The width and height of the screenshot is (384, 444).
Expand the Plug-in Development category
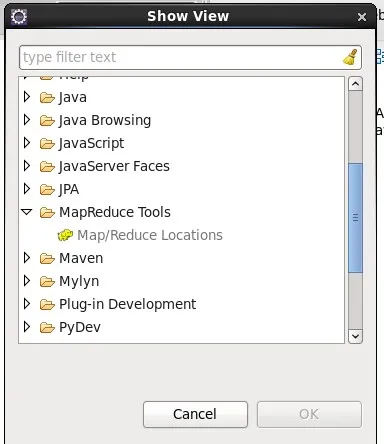[27, 304]
